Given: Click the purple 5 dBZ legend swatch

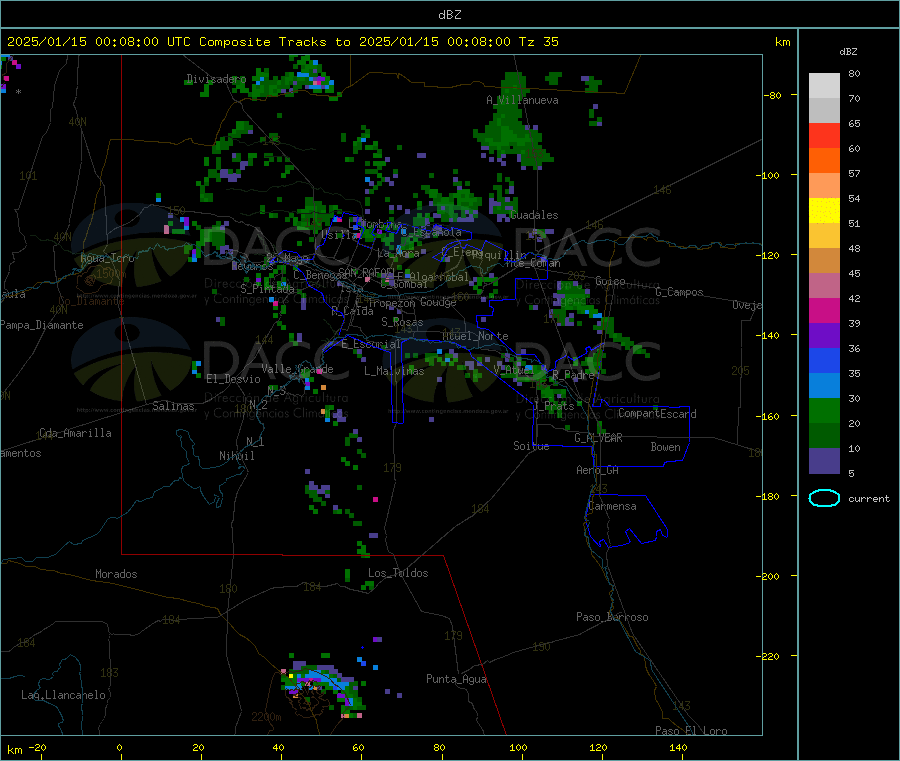Looking at the screenshot, I should coord(824,461).
